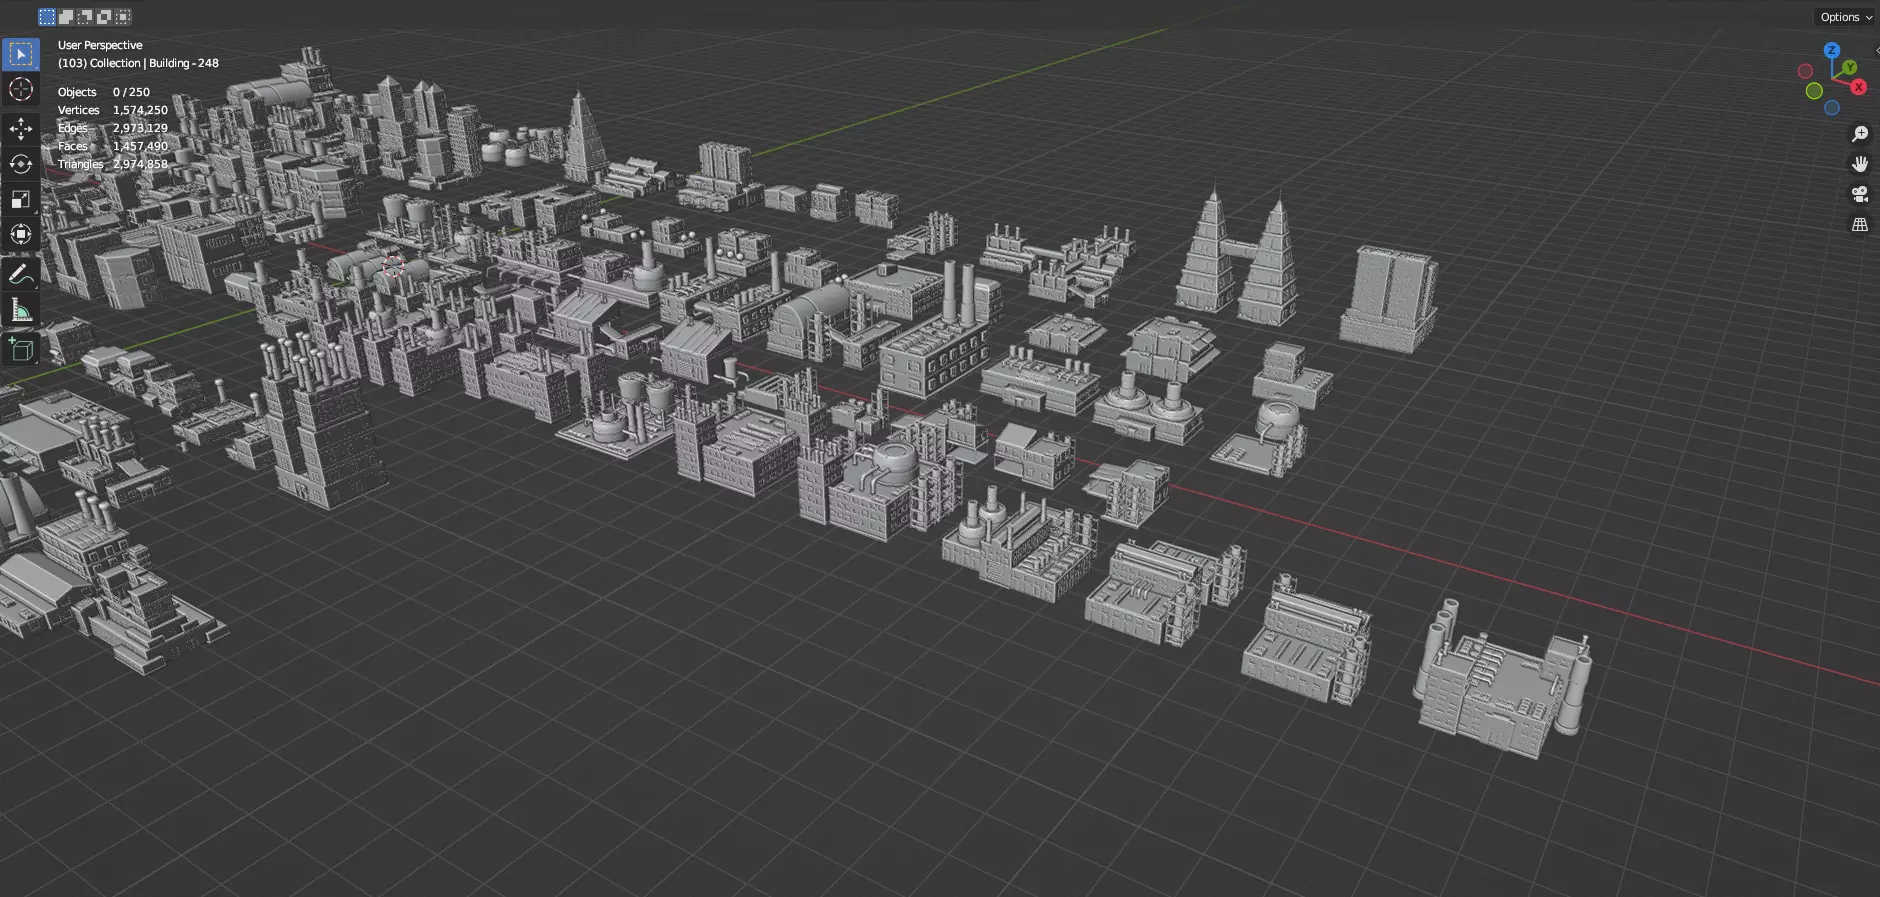Snap view to negative Y axis circle

[1814, 91]
